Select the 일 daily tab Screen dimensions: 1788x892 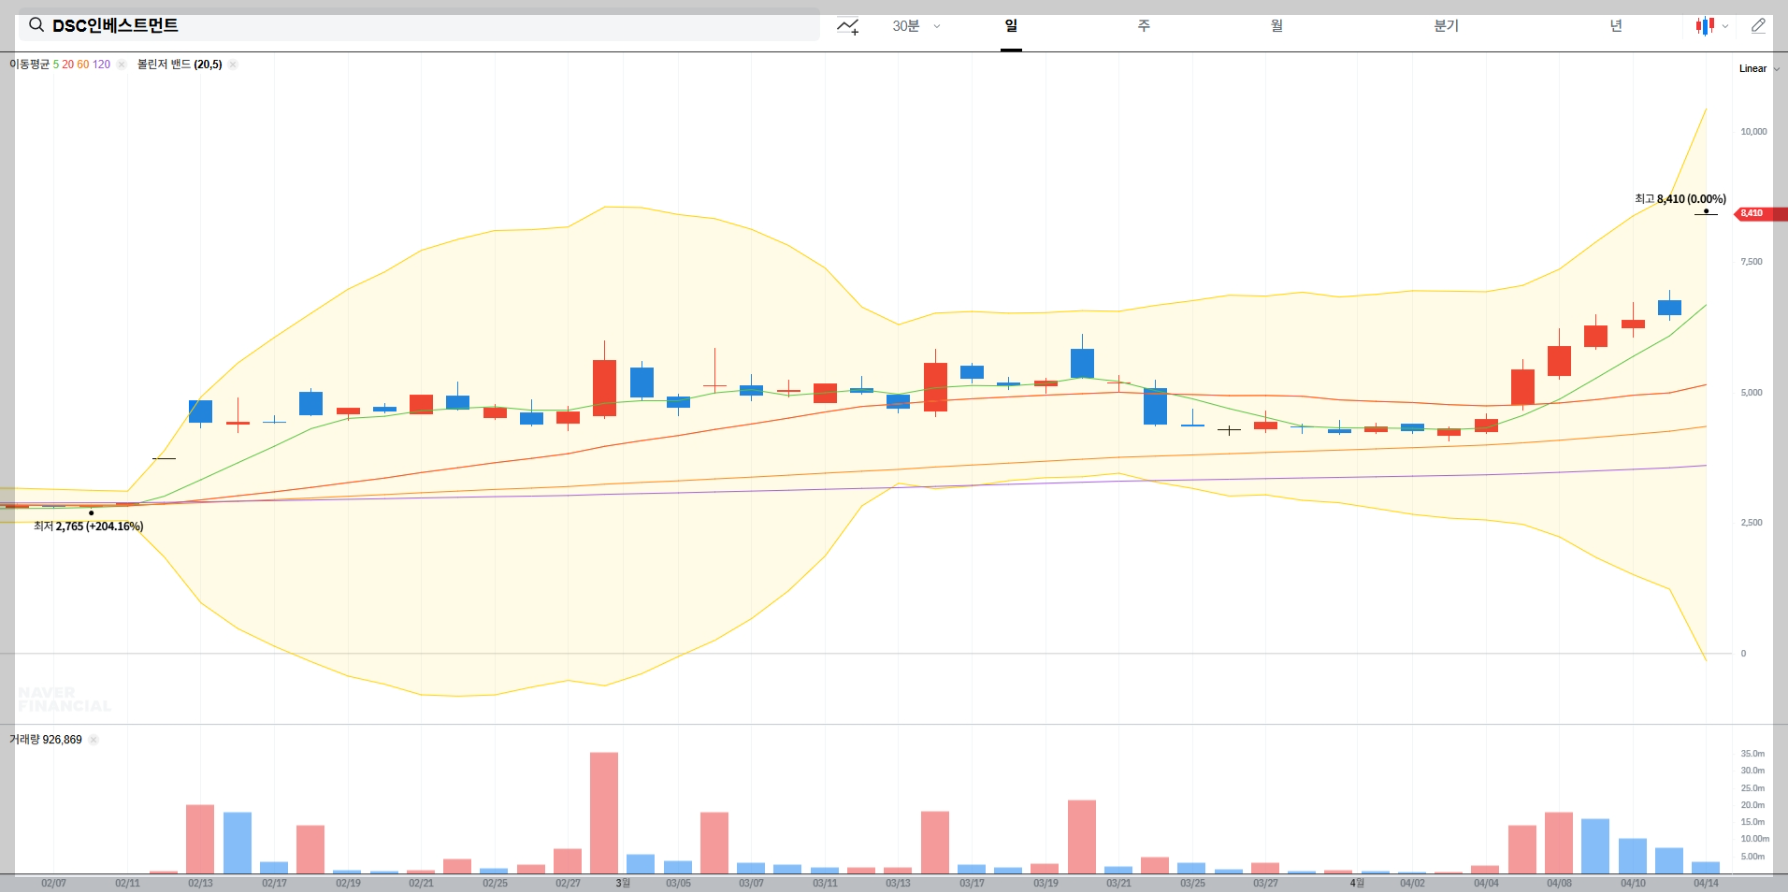coord(1011,26)
